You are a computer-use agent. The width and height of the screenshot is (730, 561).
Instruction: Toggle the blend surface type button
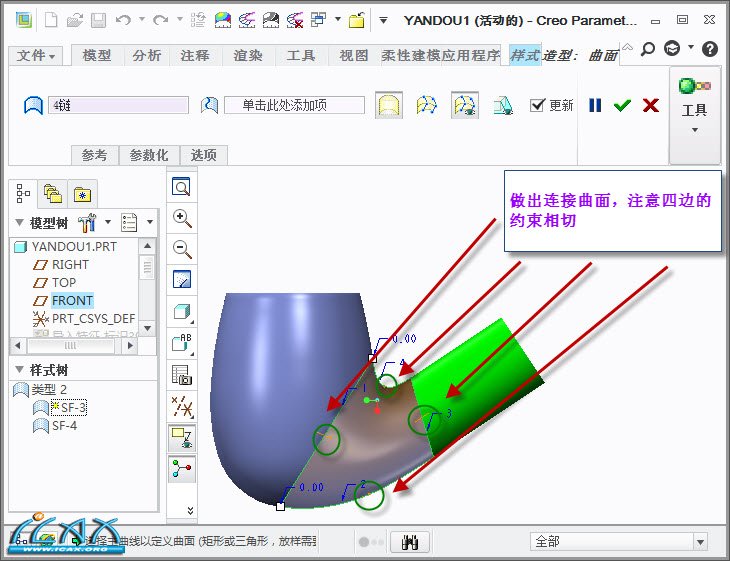(x=465, y=105)
